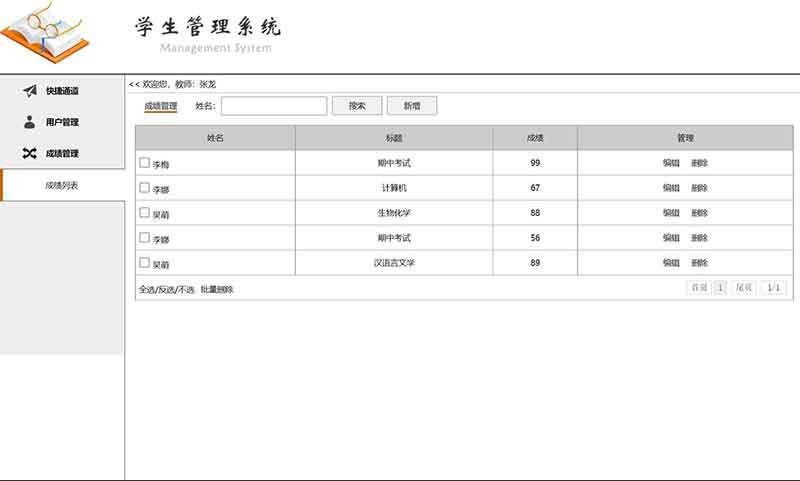Jump to 尾页 in the pagination
800x481 pixels.
(x=744, y=288)
